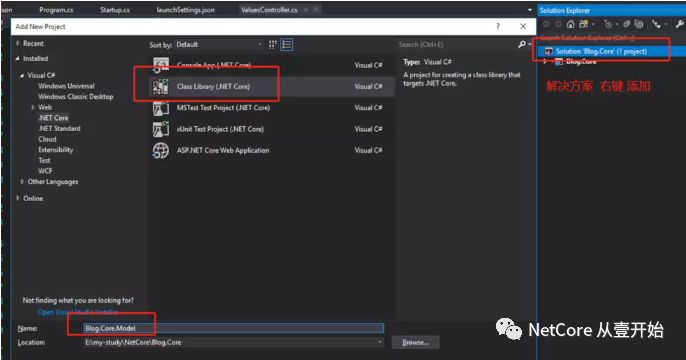This screenshot has height=360, width=686.
Task: Open the dialog help question mark
Action: [x=498, y=26]
